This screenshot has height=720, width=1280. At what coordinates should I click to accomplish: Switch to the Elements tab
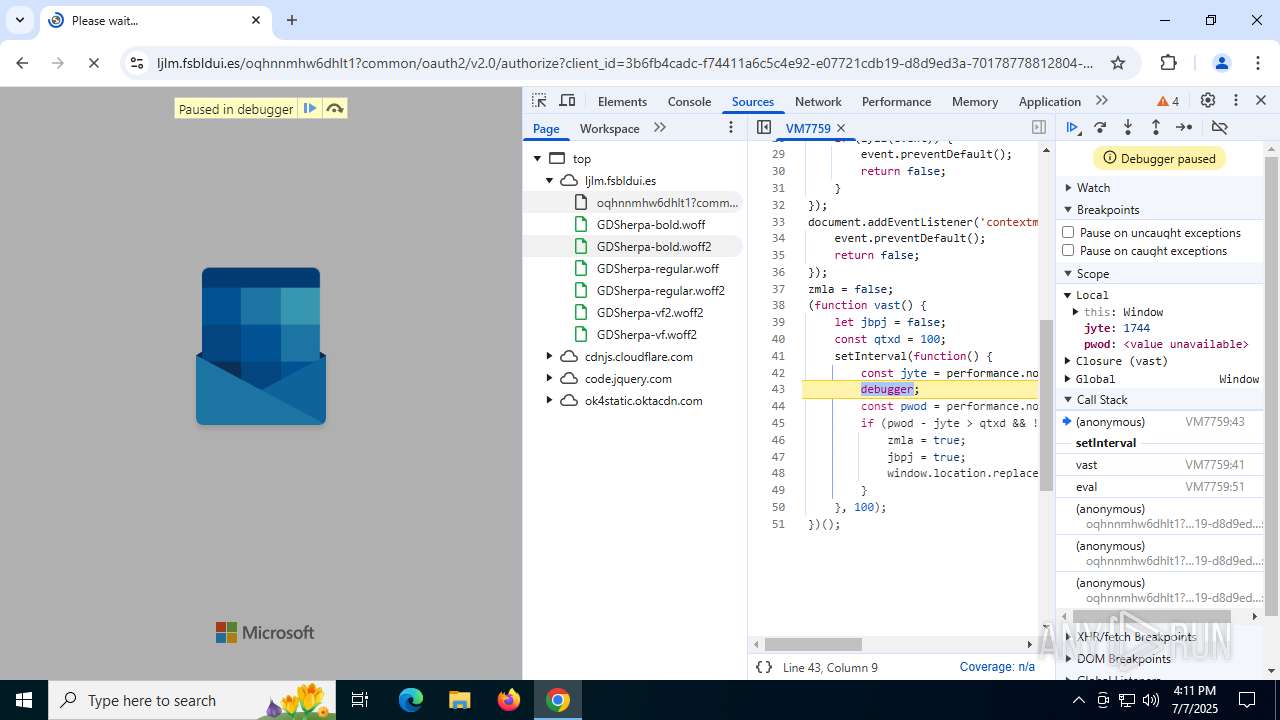pos(622,101)
